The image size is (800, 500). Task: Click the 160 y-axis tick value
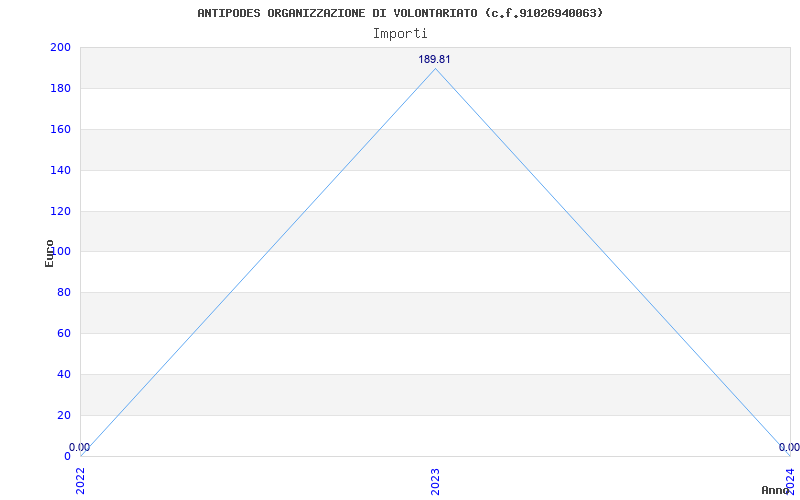(x=60, y=129)
